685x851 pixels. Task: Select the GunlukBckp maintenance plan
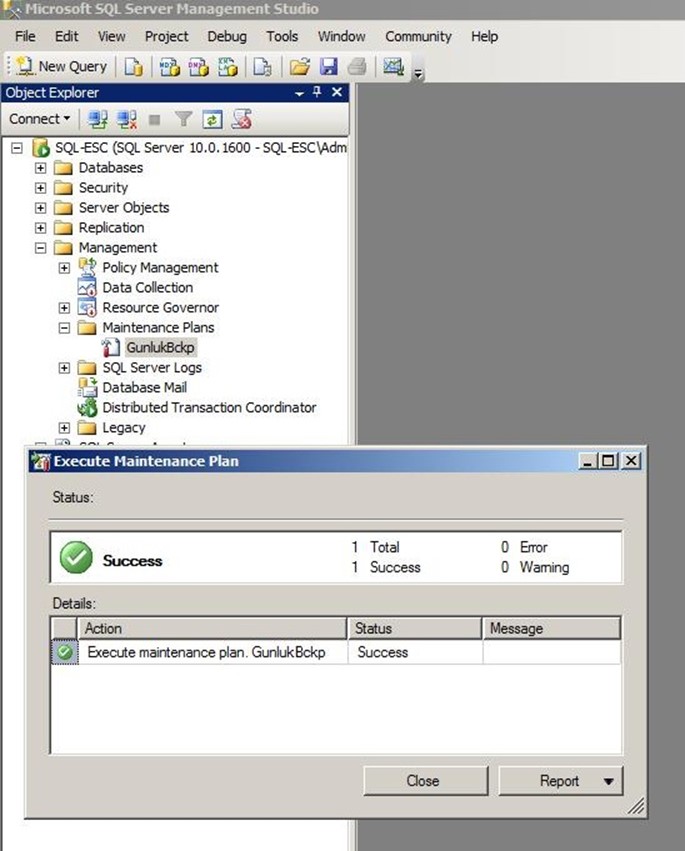pyautogui.click(x=160, y=347)
